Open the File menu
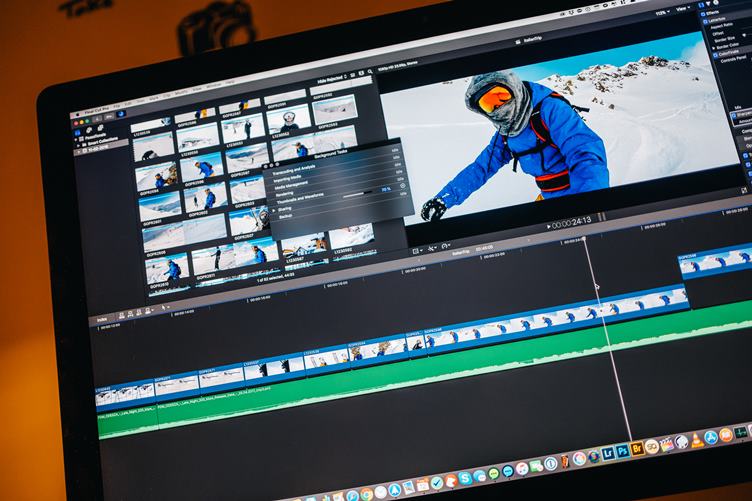 coord(117,106)
